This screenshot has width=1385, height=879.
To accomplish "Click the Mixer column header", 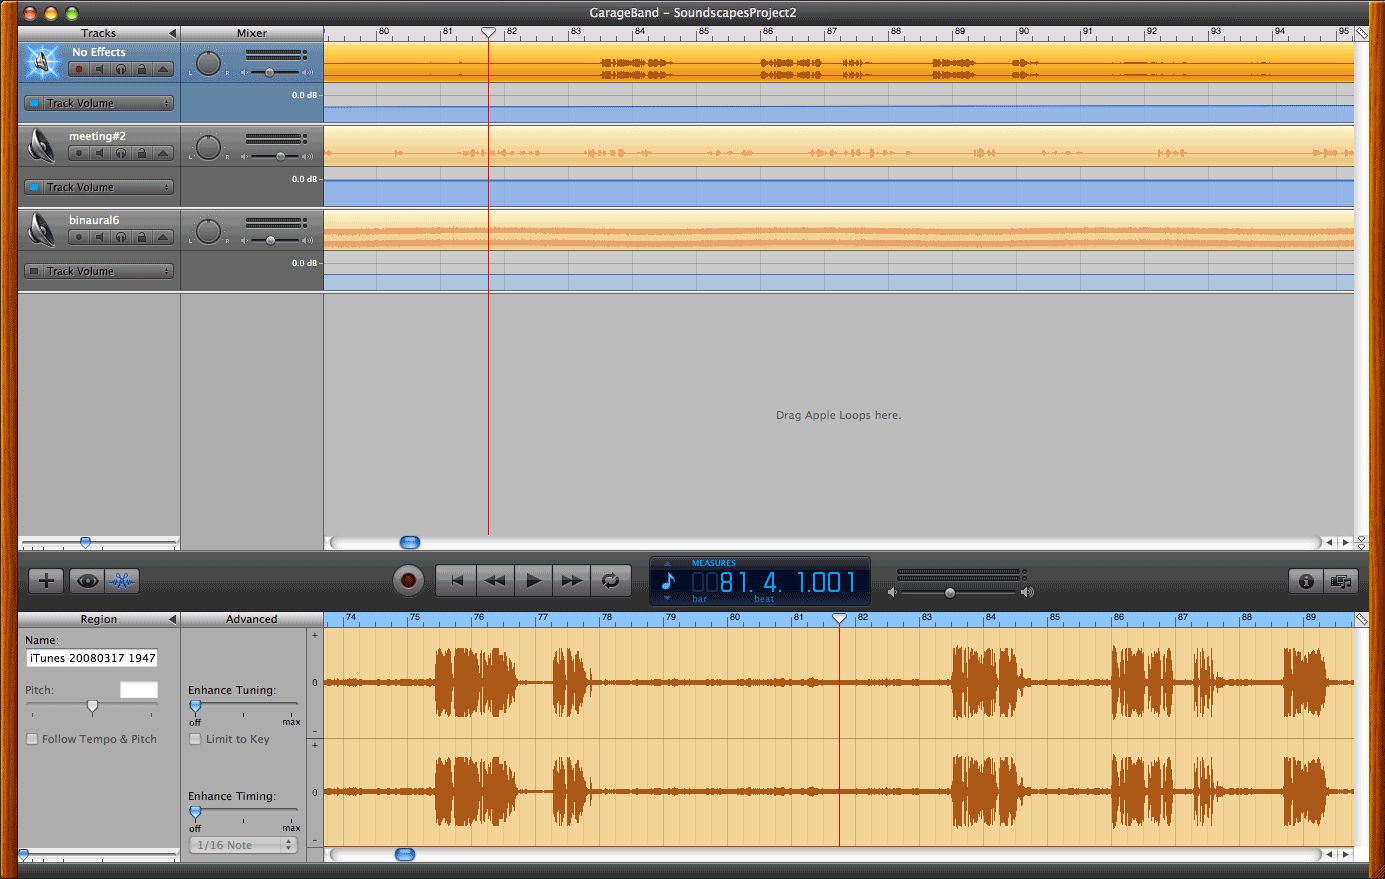I will (x=252, y=33).
